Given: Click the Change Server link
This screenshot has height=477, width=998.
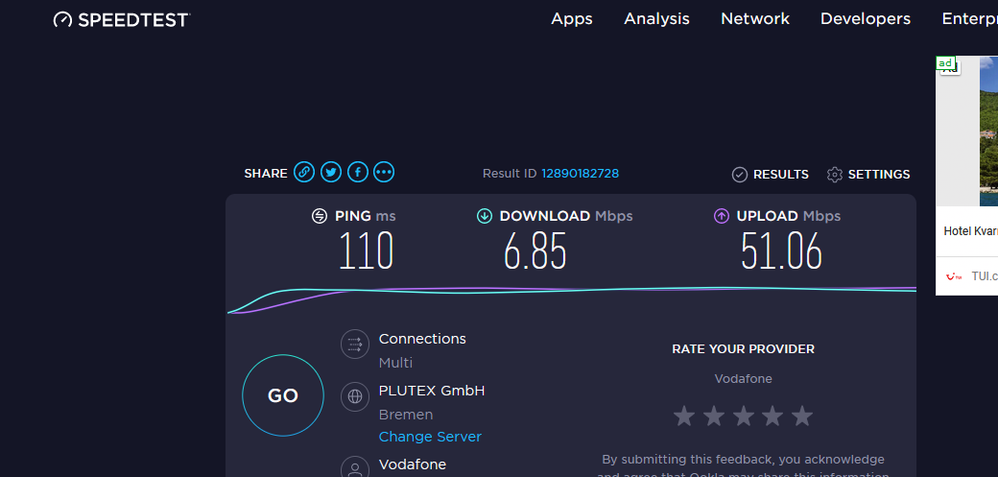Looking at the screenshot, I should 430,437.
